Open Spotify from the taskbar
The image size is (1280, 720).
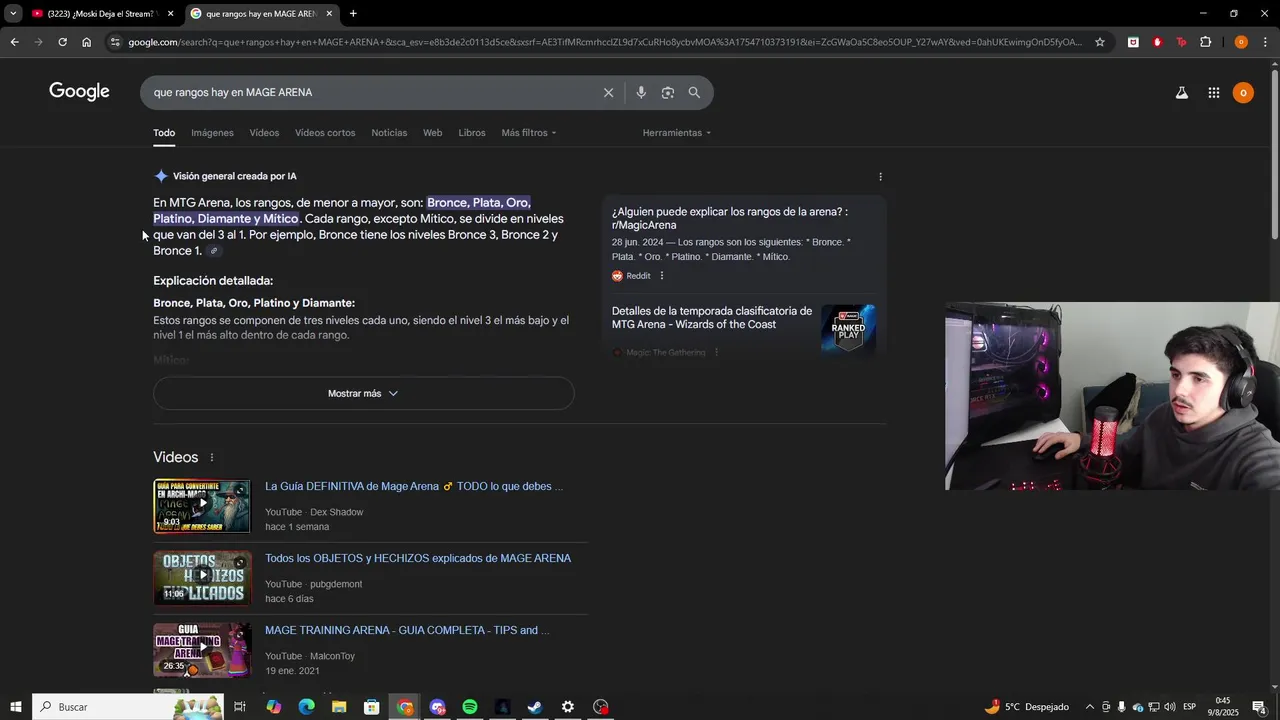[x=470, y=707]
